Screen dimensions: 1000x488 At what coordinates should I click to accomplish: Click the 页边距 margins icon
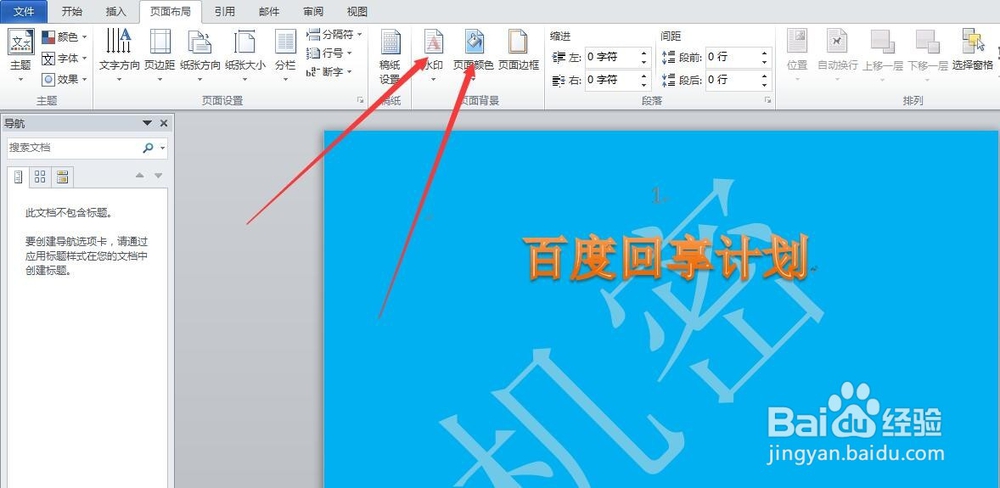click(159, 42)
